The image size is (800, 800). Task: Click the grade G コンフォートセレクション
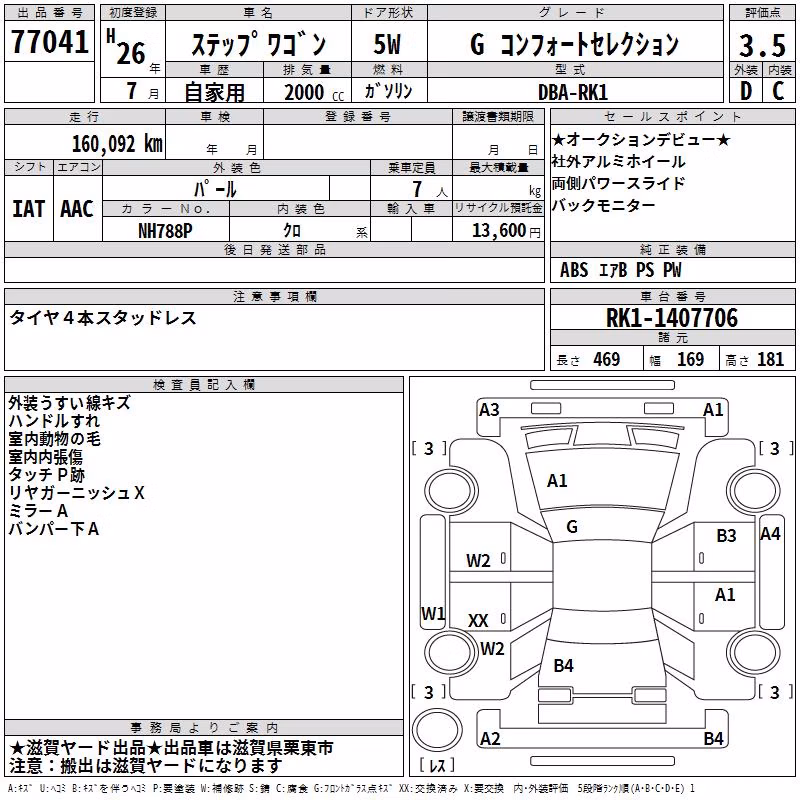click(574, 44)
